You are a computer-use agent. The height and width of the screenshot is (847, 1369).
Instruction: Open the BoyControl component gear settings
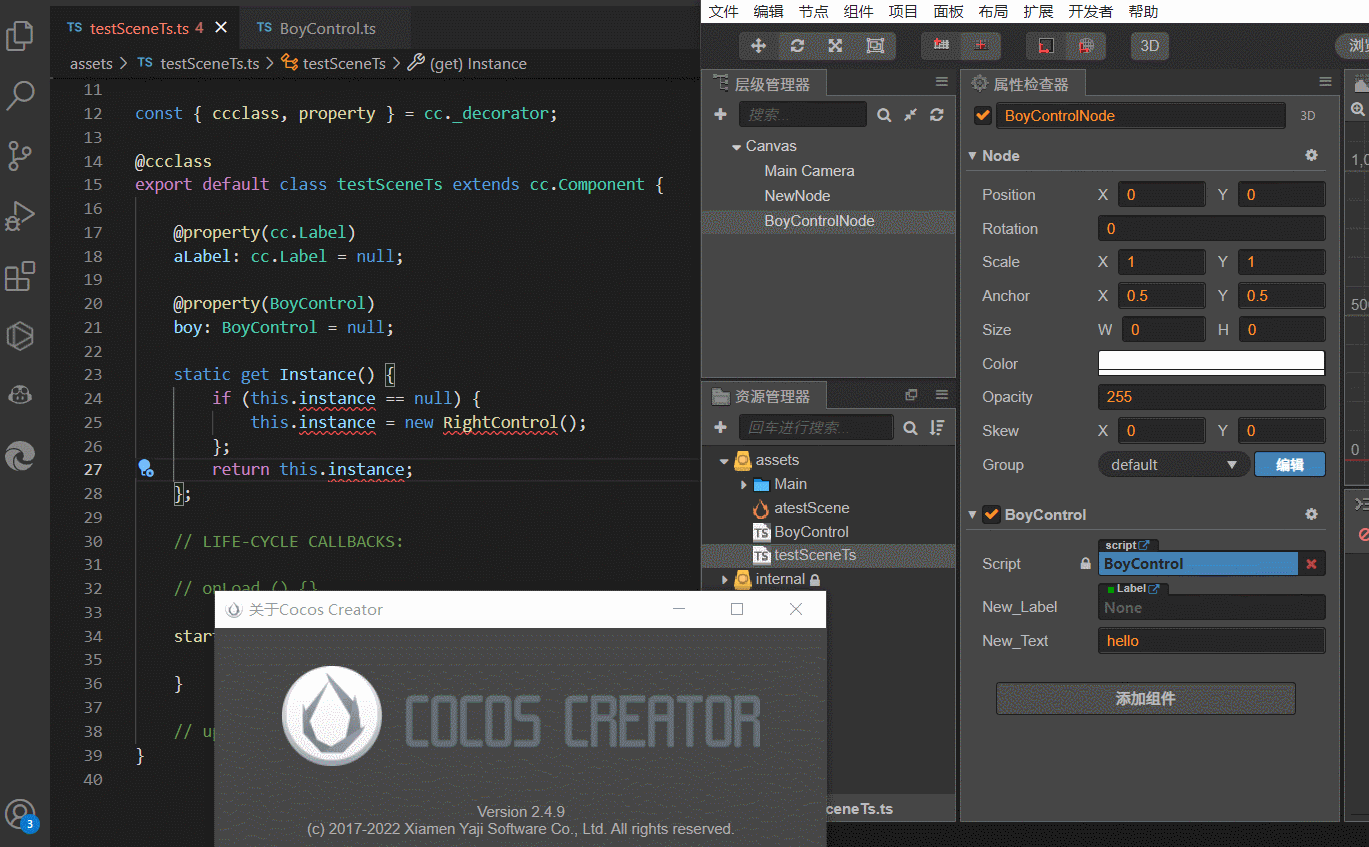click(1312, 514)
